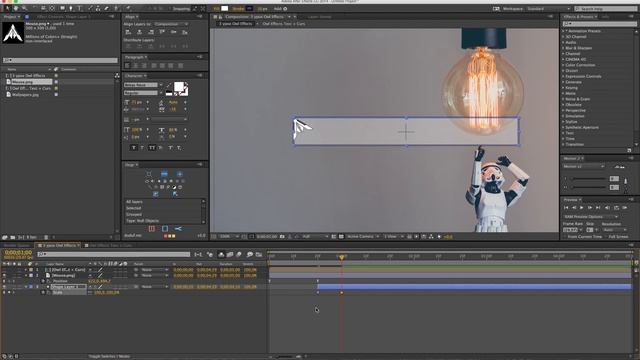This screenshot has height=360, width=640.
Task: Select the Pen tool
Action: point(71,8)
